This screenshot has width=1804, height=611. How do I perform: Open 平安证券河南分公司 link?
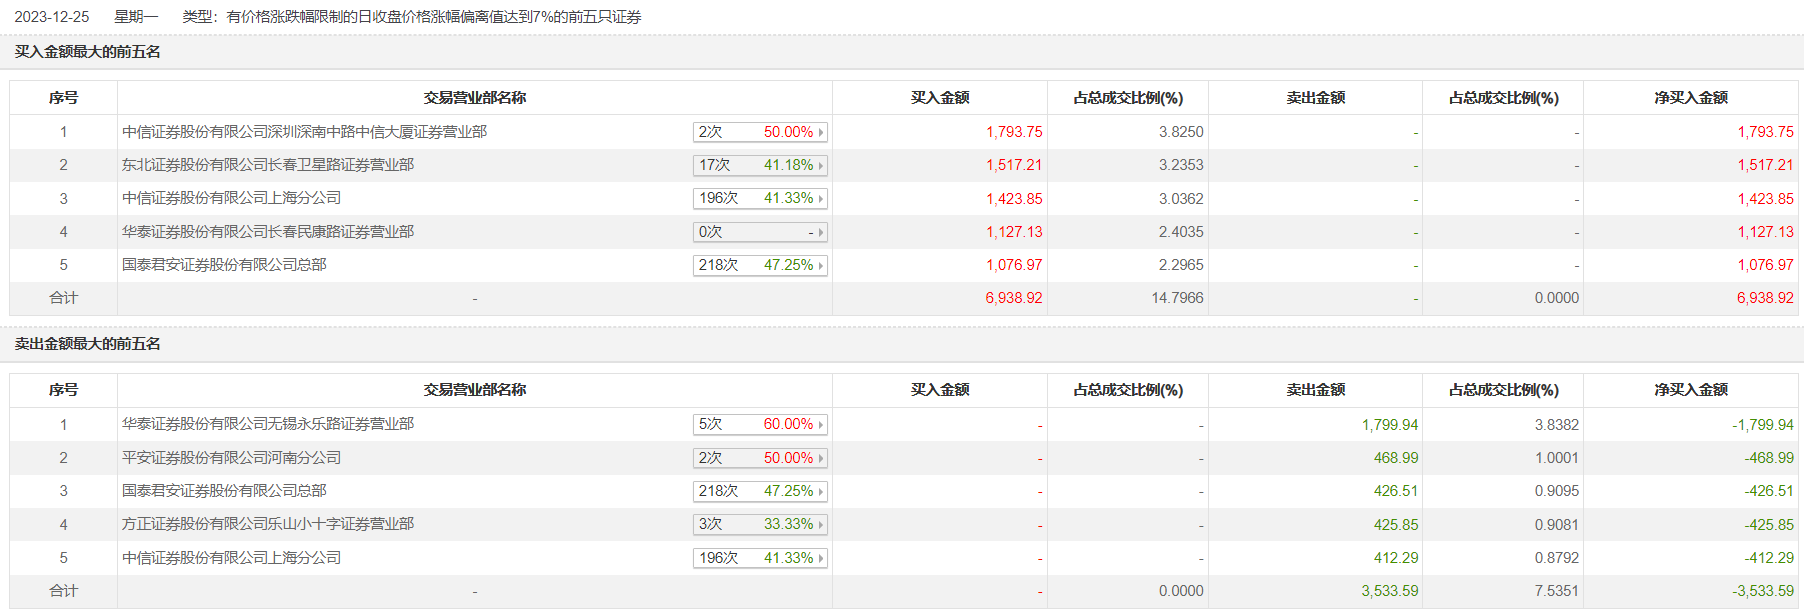click(x=231, y=458)
